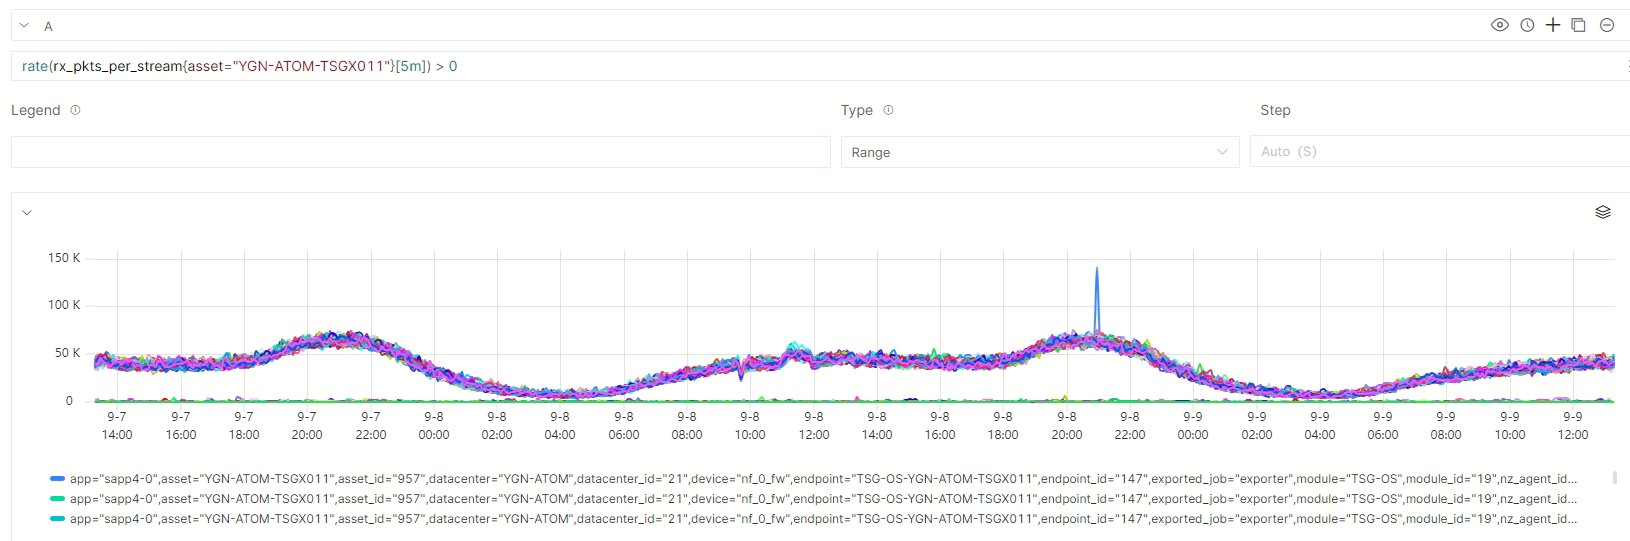Click the legend list vertical scrollbar
Screen dimensions: 1630x541
(1614, 478)
